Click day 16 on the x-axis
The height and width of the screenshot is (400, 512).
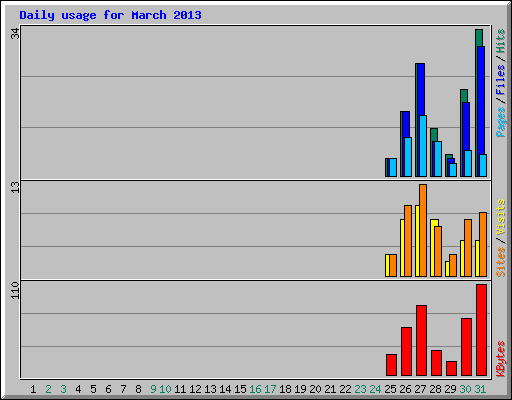pyautogui.click(x=255, y=389)
